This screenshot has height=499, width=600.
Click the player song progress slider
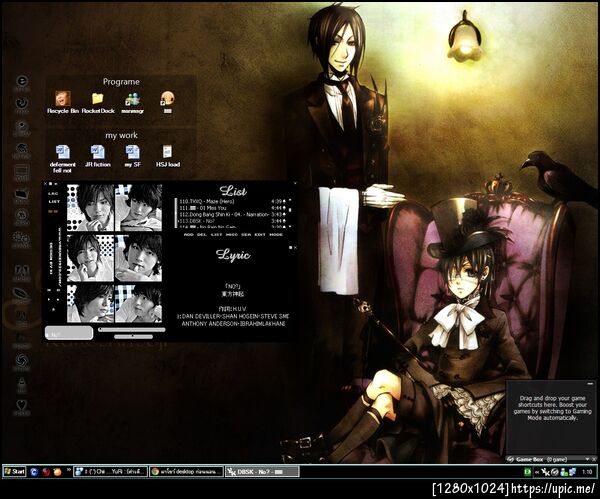(x=132, y=329)
